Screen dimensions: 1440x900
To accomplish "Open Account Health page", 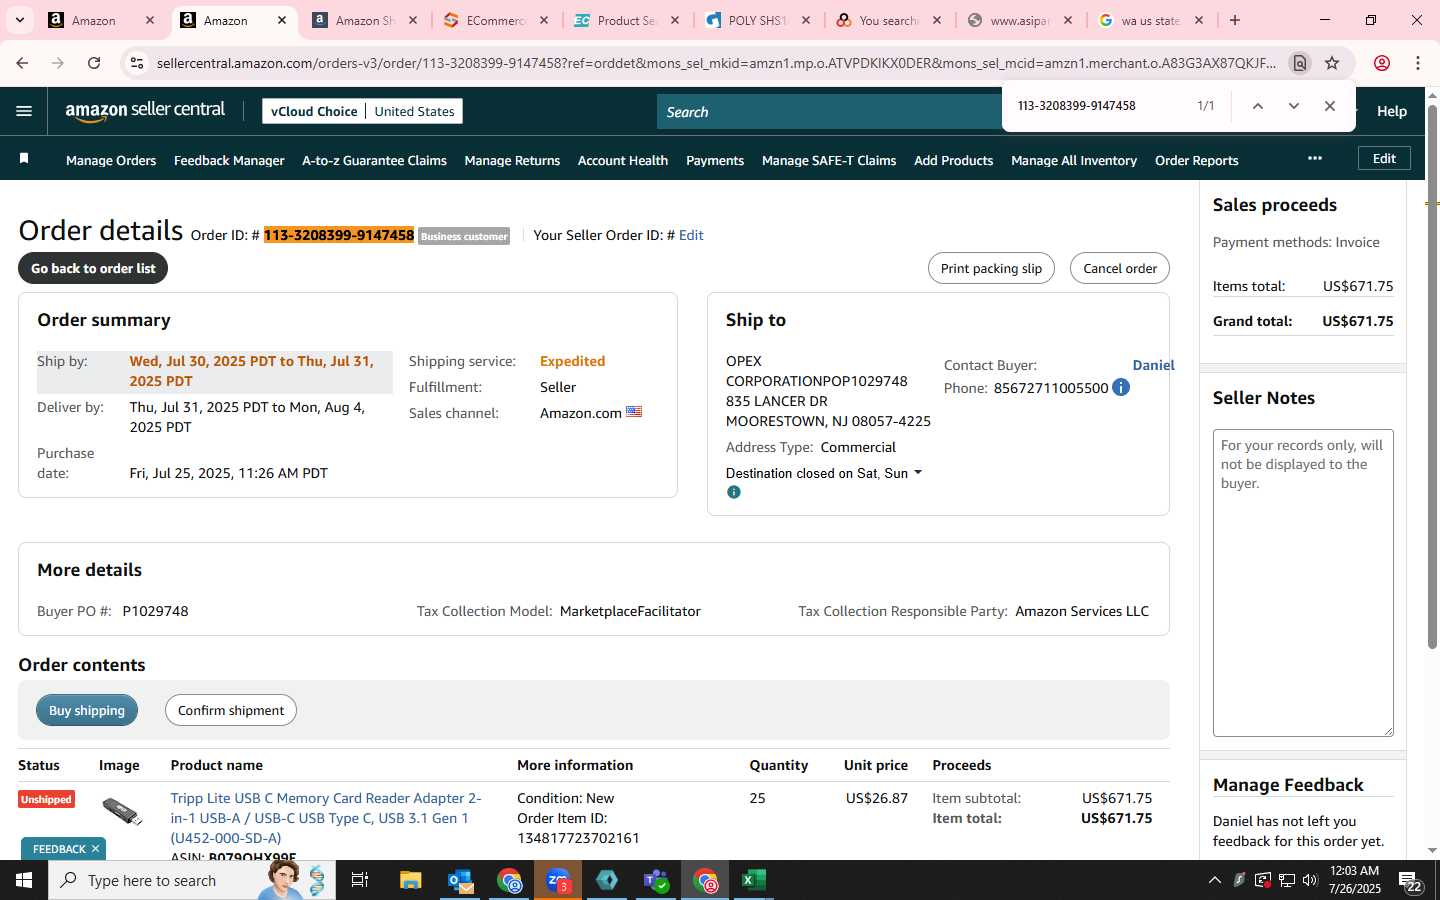I will coord(623,160).
